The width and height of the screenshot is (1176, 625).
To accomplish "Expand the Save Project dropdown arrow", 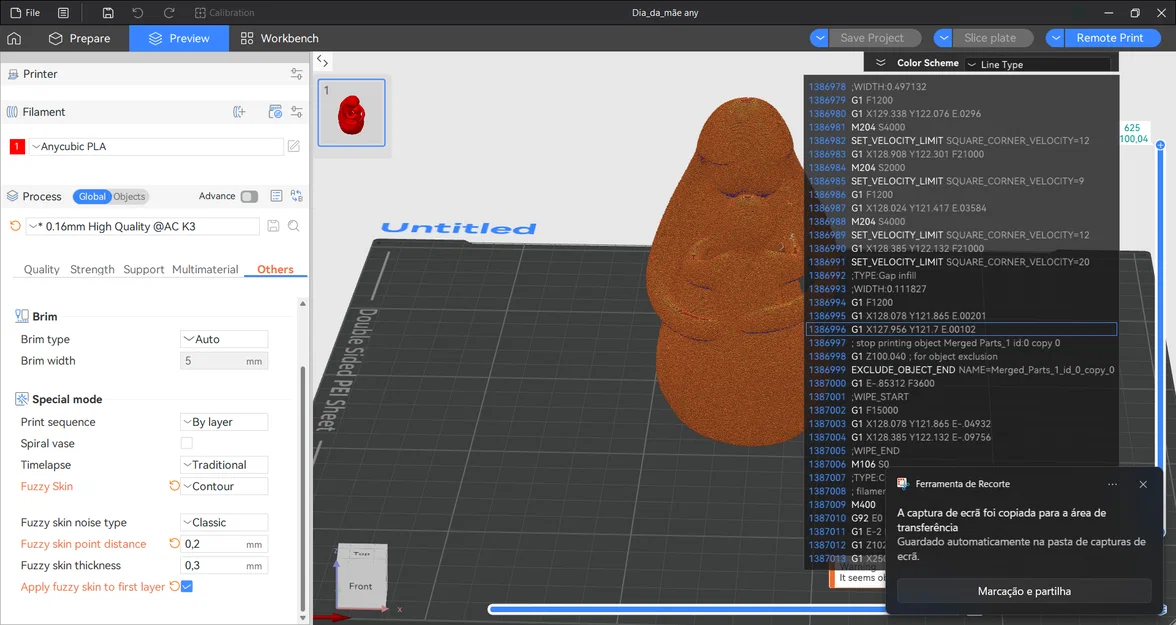I will click(x=819, y=38).
